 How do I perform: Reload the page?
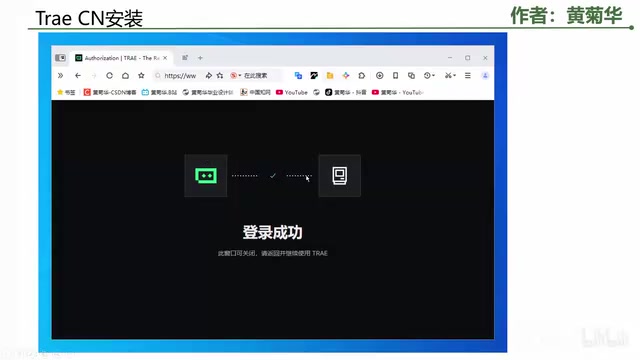pos(109,76)
